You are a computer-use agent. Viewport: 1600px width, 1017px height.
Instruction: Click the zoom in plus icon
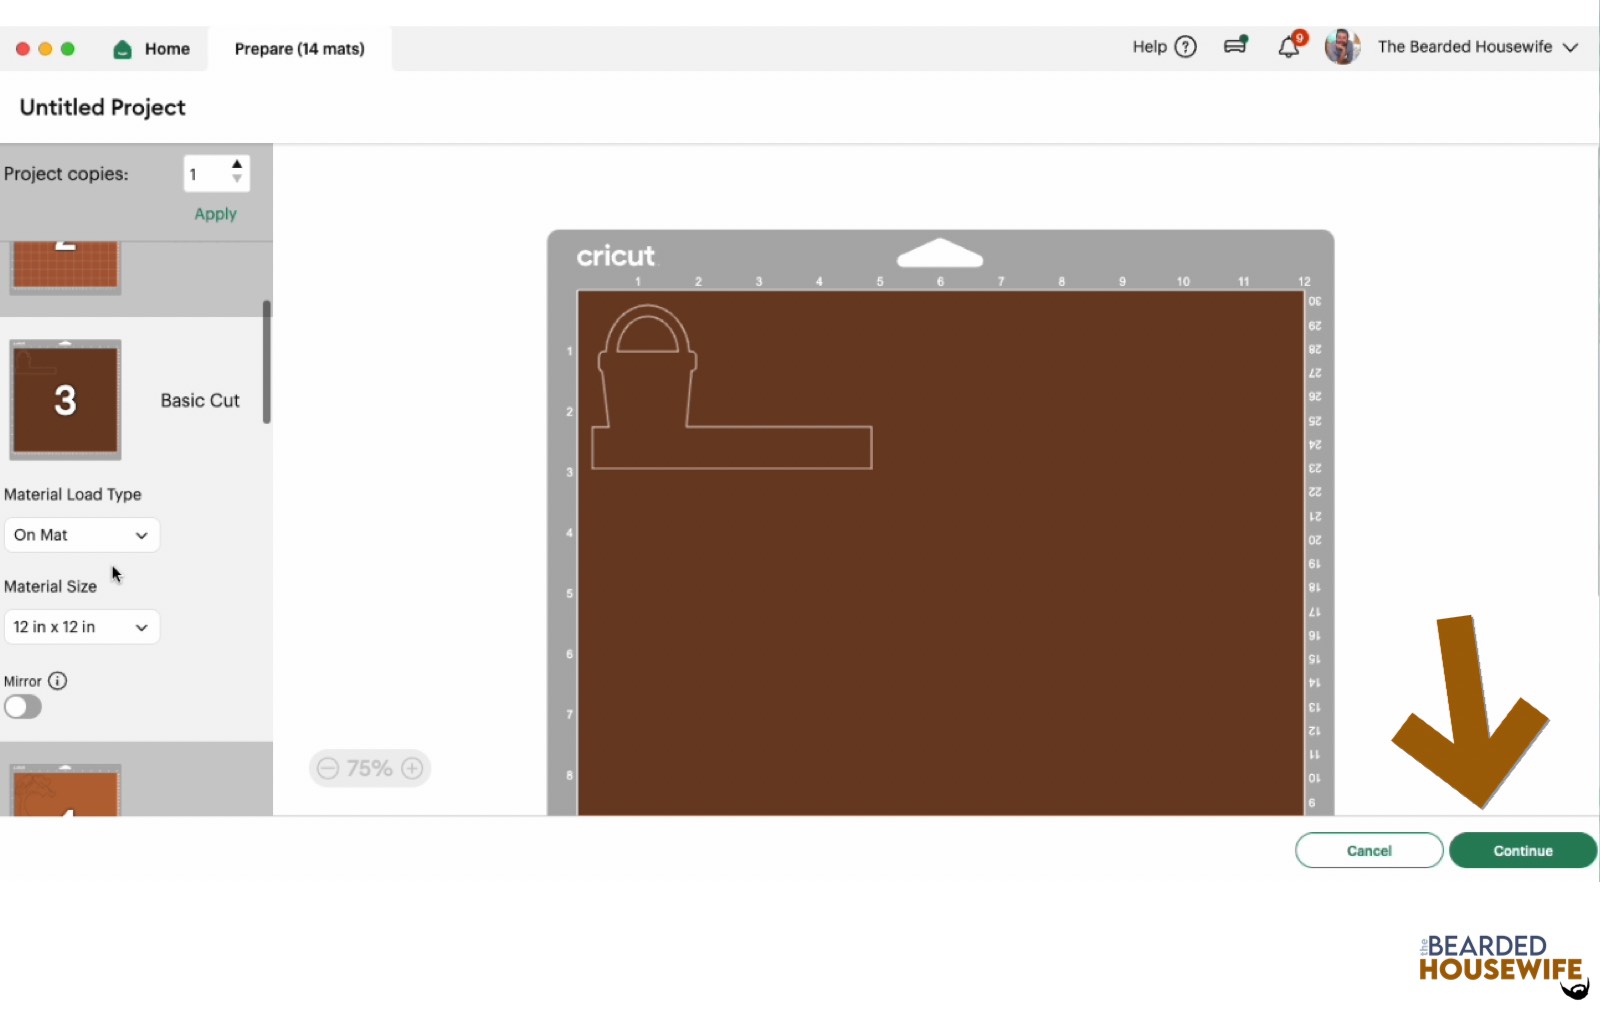[x=412, y=768]
